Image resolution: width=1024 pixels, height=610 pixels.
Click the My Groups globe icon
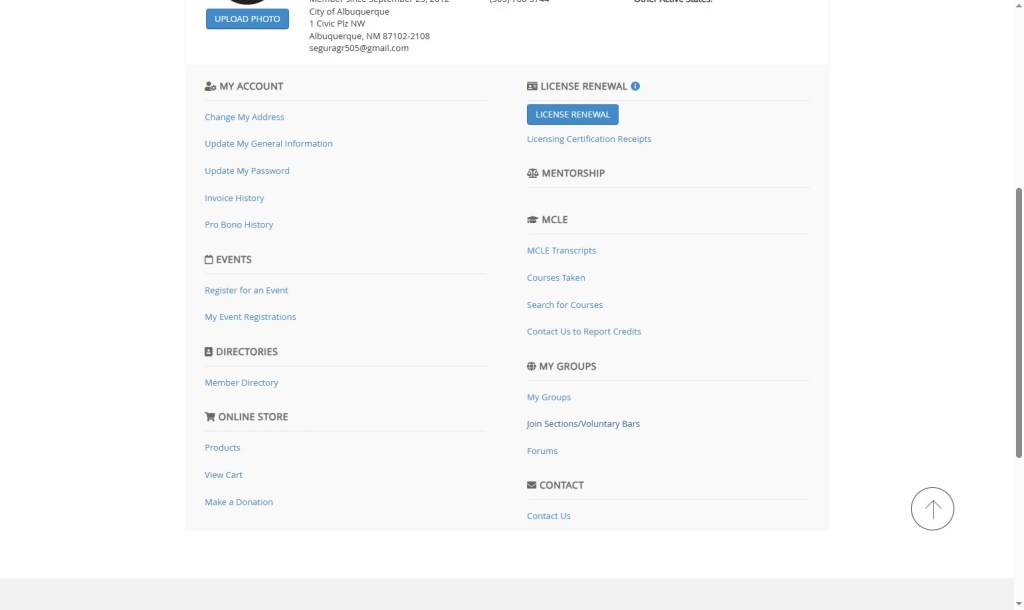click(x=531, y=367)
